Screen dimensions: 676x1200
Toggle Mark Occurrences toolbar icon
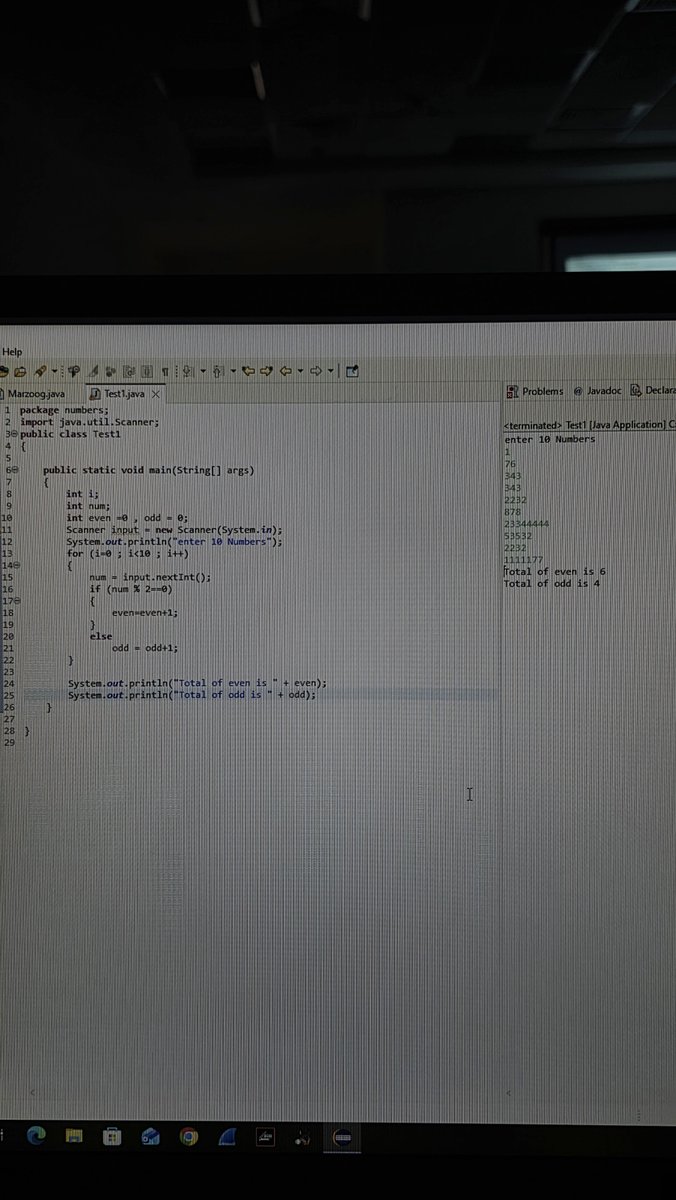92,371
